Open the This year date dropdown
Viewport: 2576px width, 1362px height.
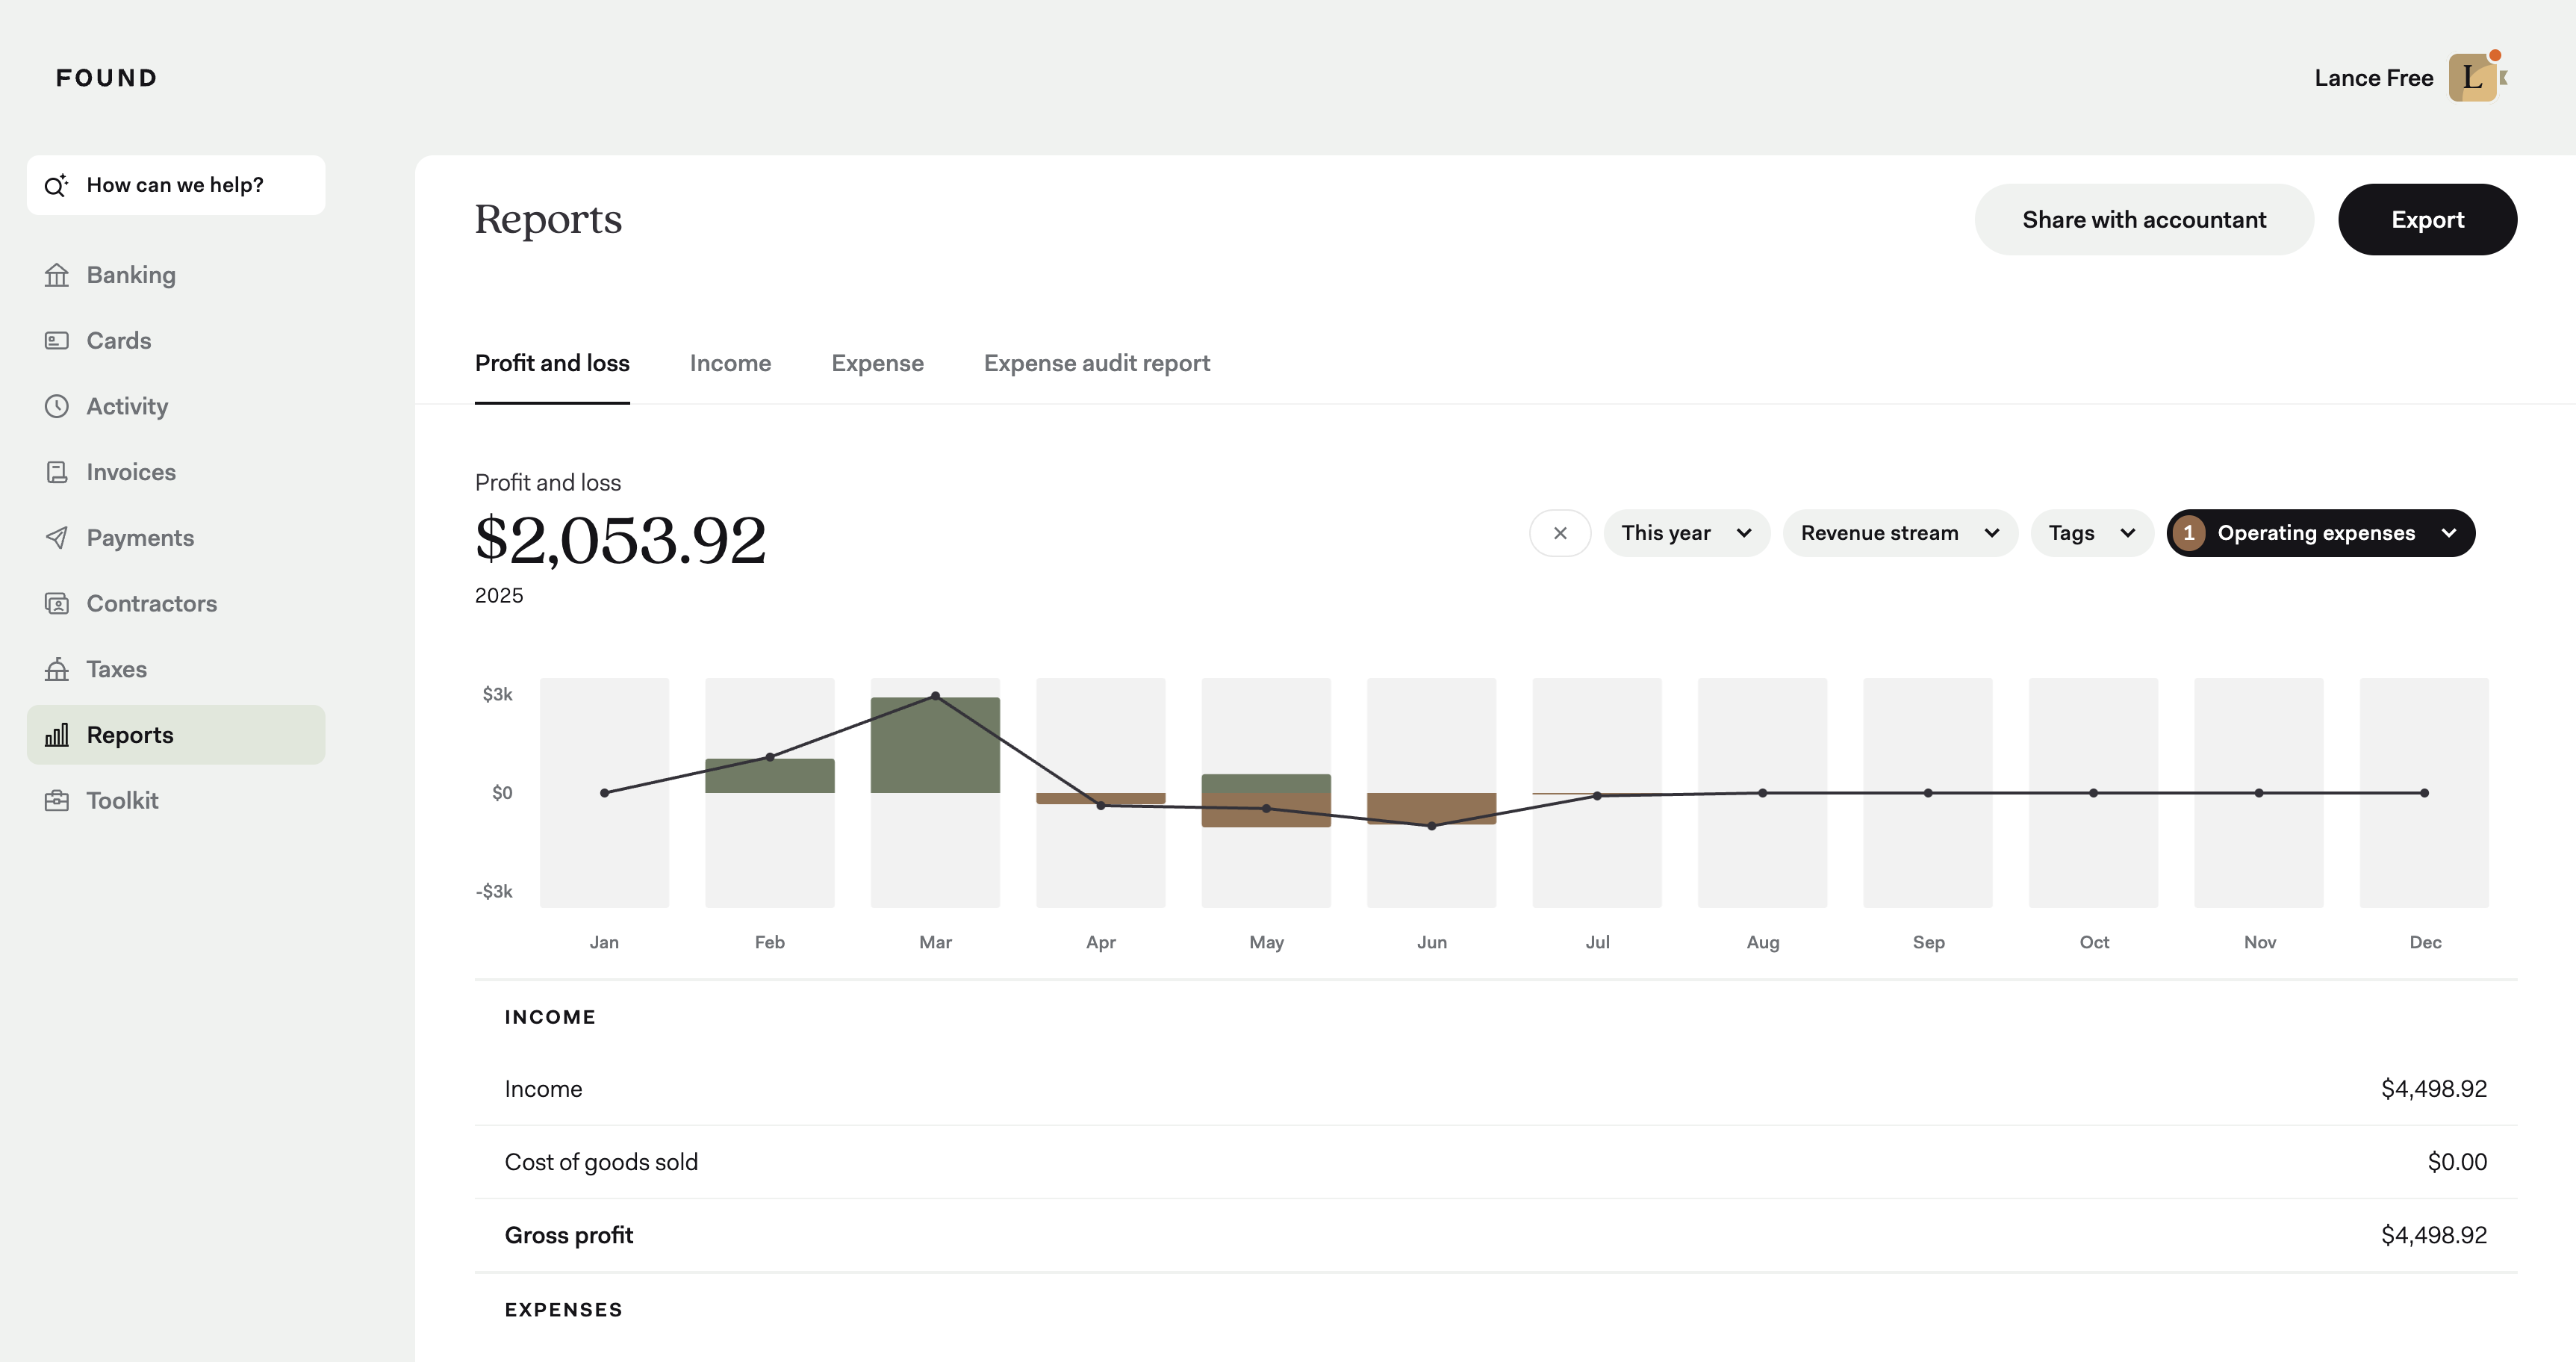click(1687, 533)
